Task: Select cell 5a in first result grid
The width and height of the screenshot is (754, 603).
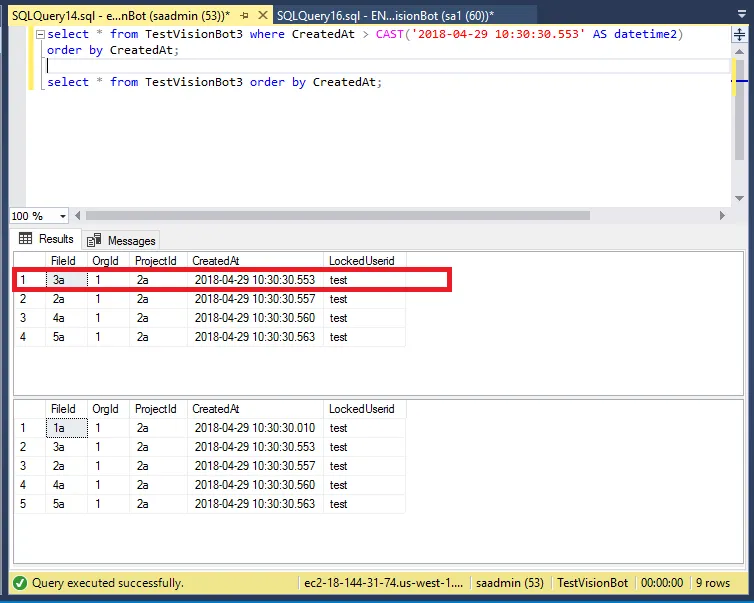Action: [x=66, y=337]
